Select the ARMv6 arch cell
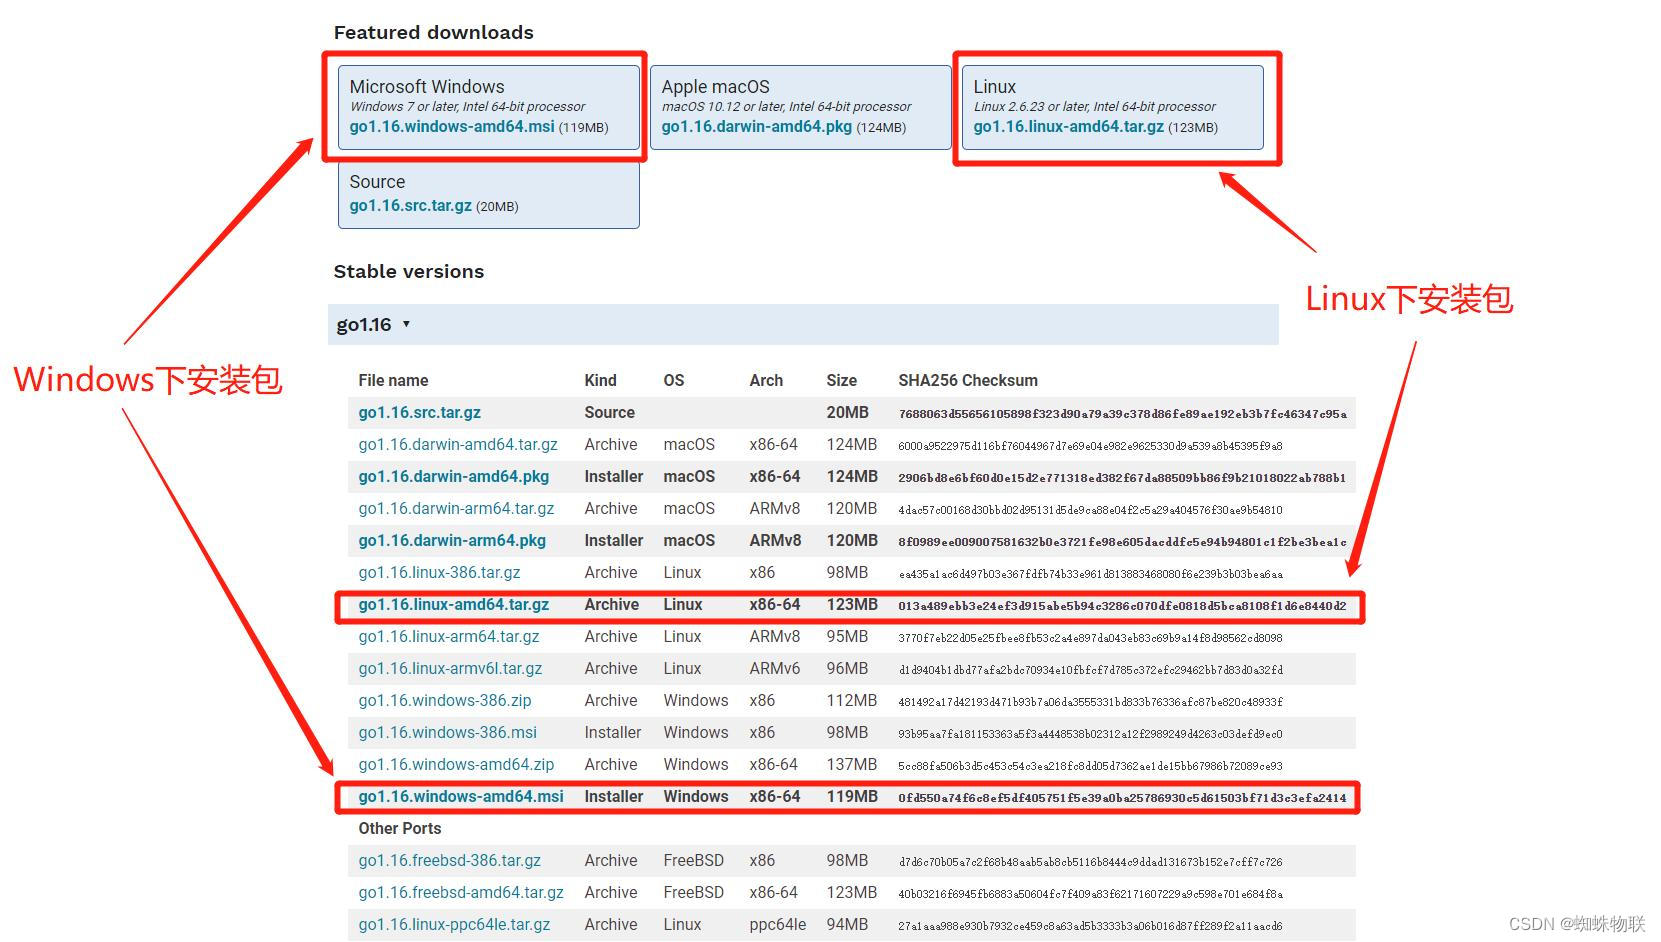The height and width of the screenshot is (942, 1661). (774, 668)
